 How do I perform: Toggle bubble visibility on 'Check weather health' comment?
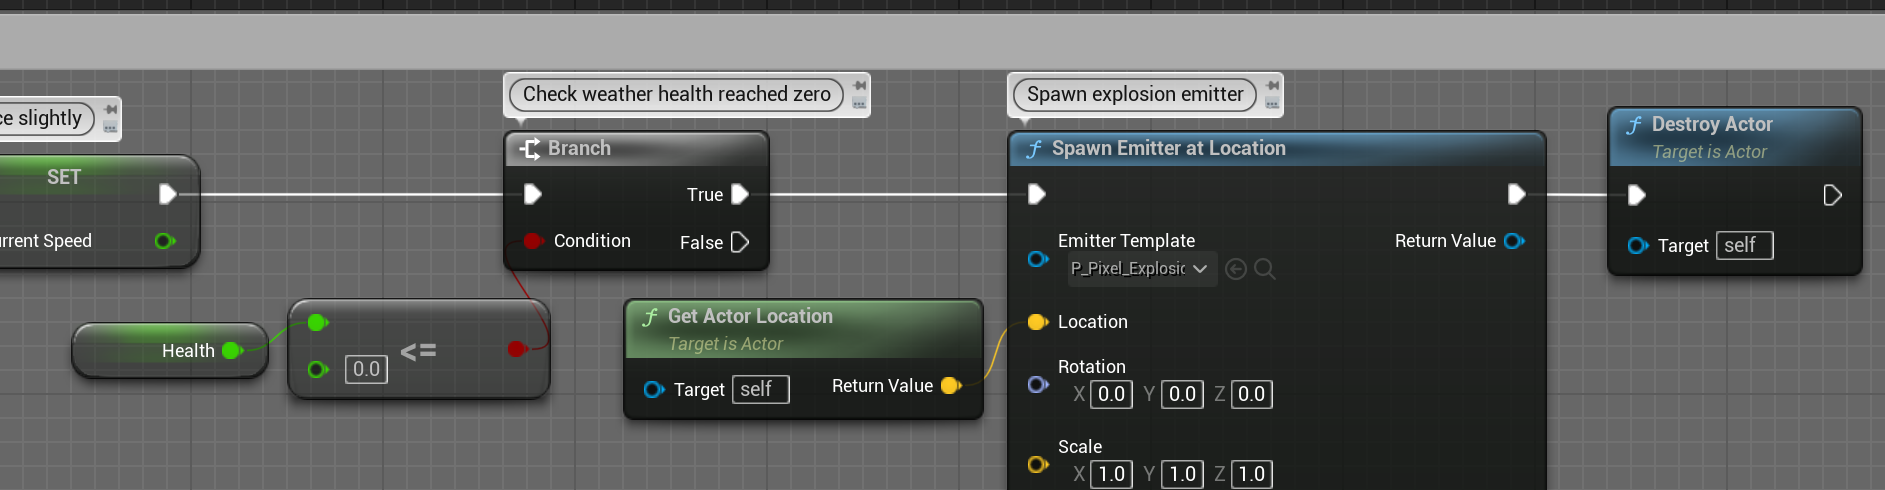859,103
